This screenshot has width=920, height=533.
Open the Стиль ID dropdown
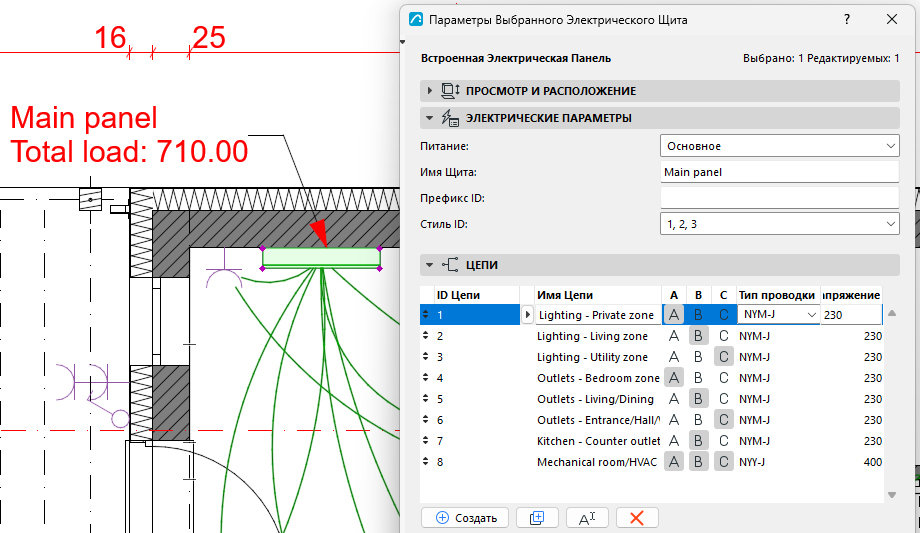click(x=780, y=224)
